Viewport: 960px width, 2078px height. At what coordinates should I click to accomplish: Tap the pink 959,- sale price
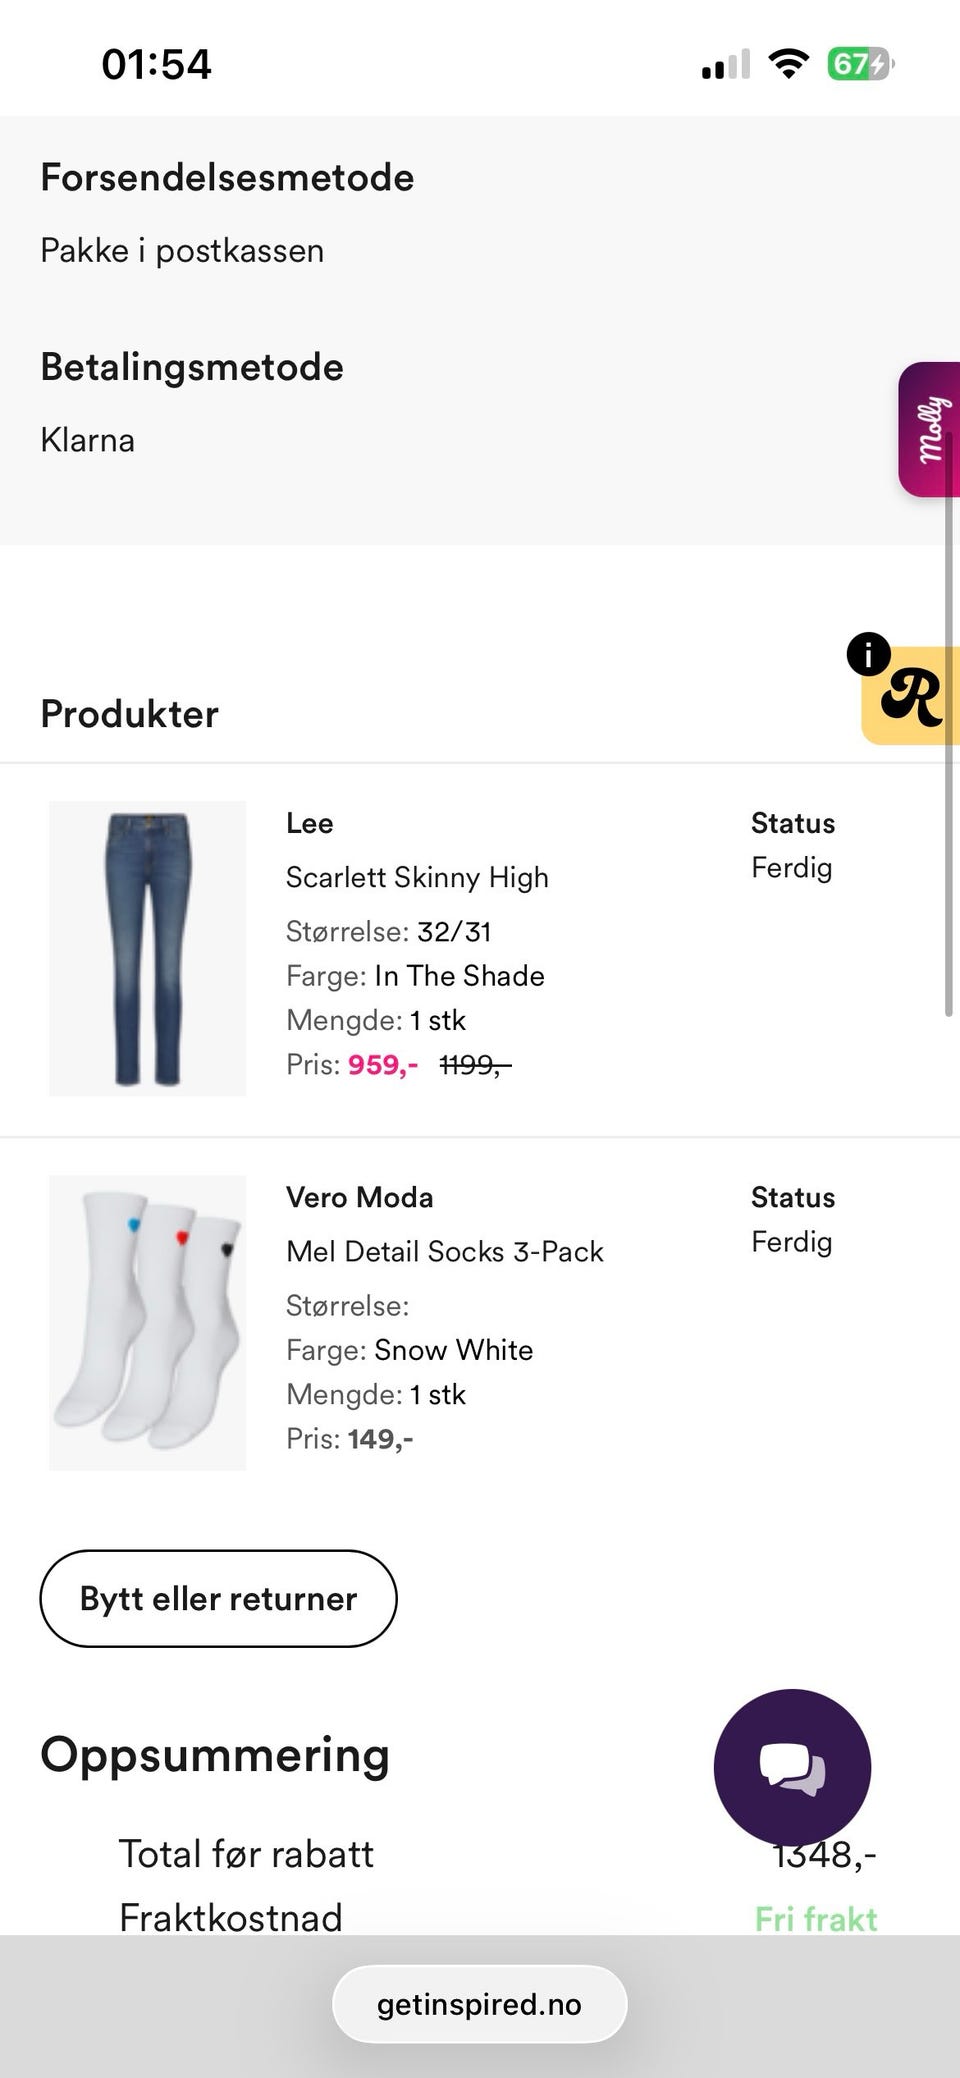(x=383, y=1064)
